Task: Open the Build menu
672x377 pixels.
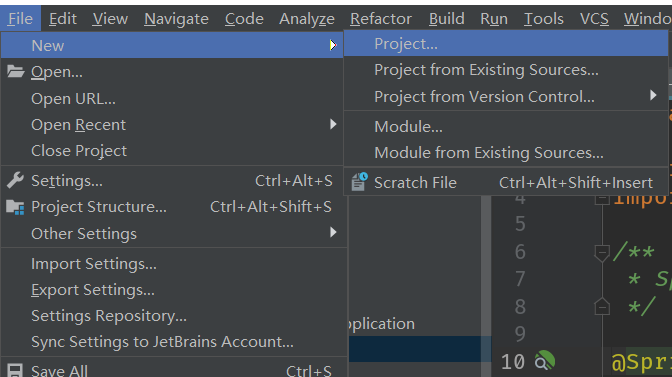Action: (447, 19)
